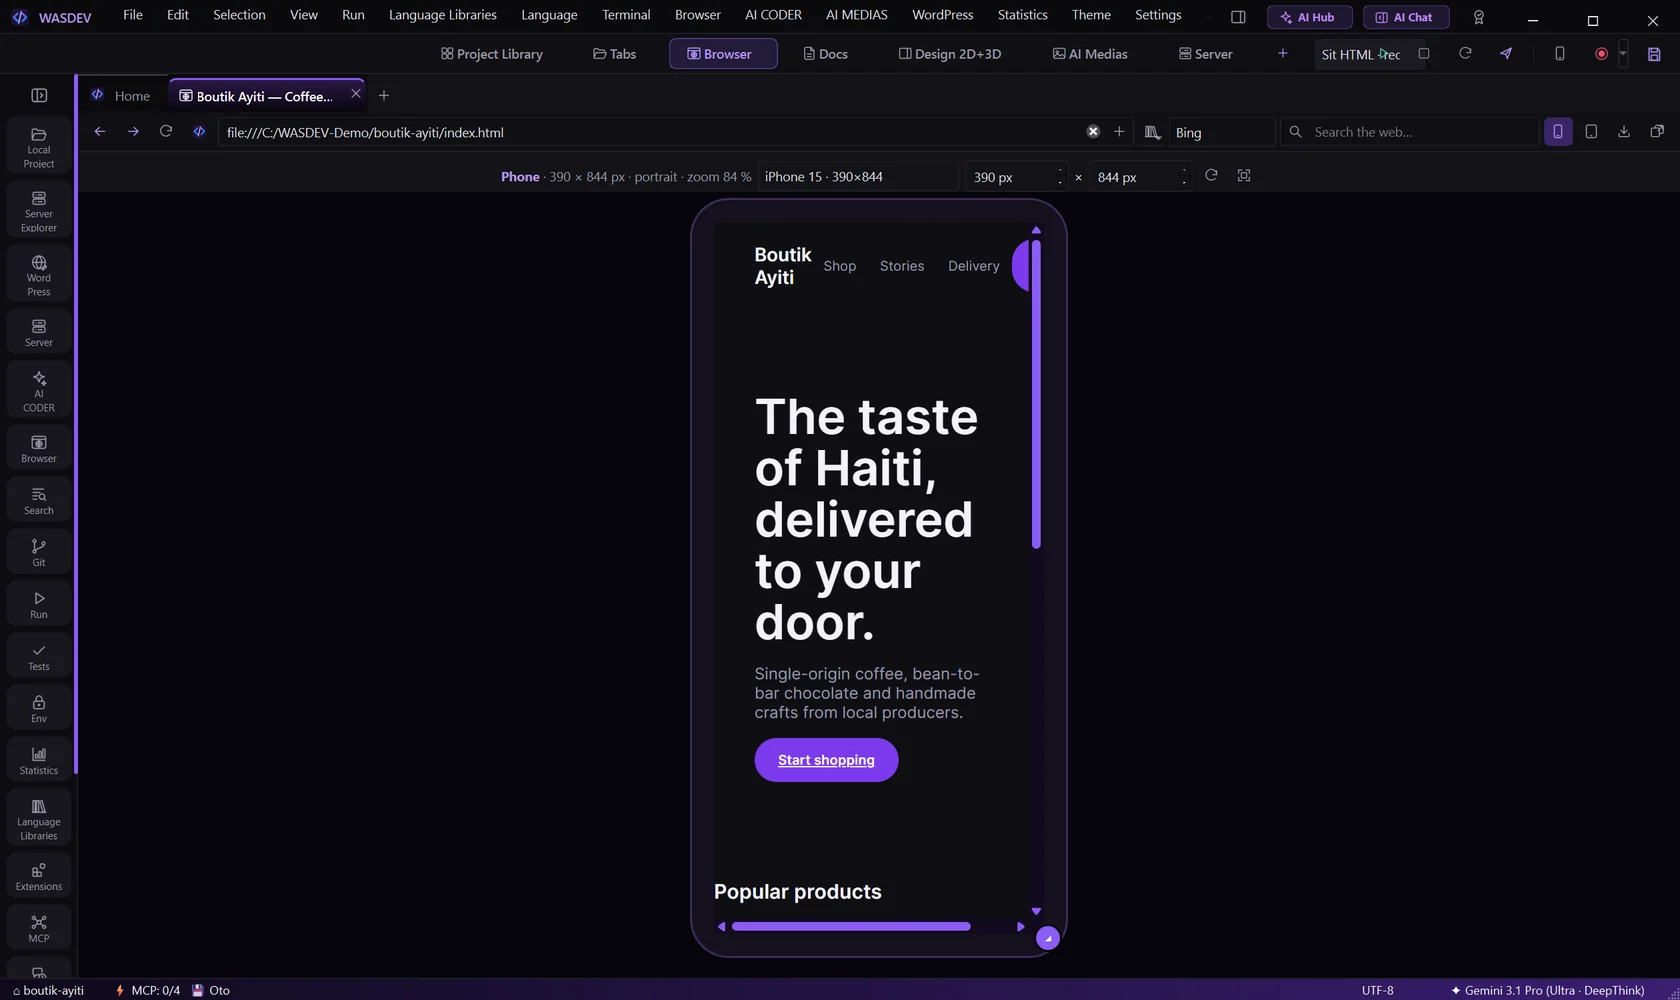The height and width of the screenshot is (1000, 1680).
Task: Click the horizontal scrollbar in phone preview
Action: point(851,926)
